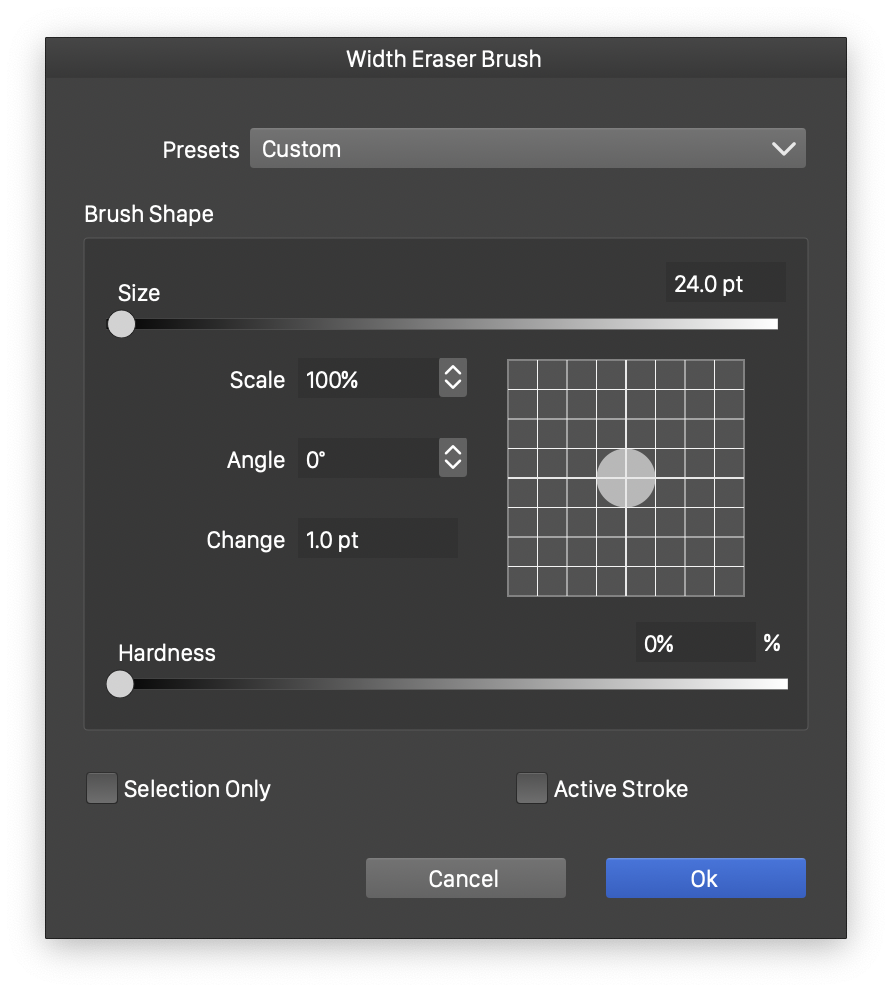Click the top-left cell of brush preview grid
Viewport: 892px width, 992px height.
[523, 375]
